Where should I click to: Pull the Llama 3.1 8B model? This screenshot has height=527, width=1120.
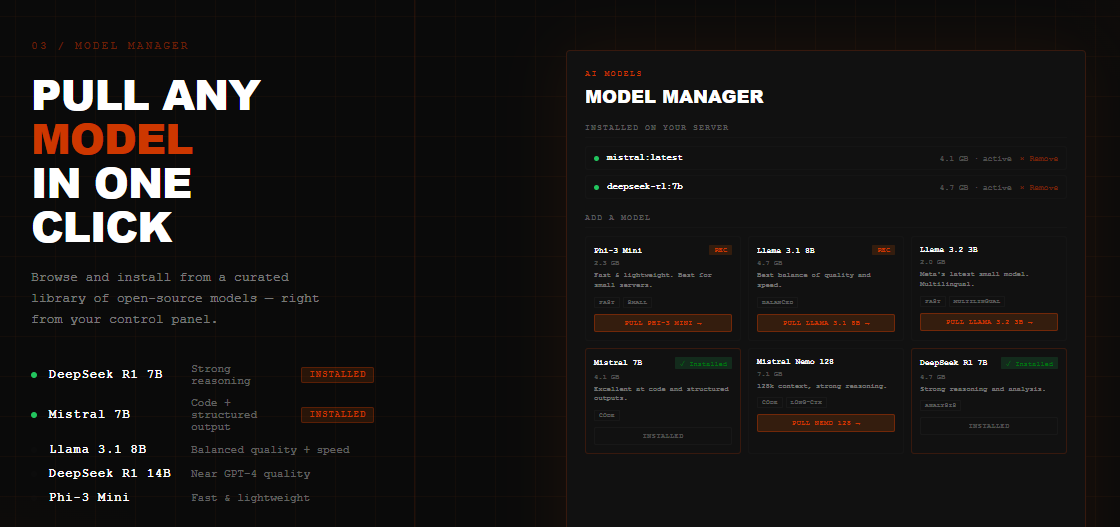coord(826,323)
